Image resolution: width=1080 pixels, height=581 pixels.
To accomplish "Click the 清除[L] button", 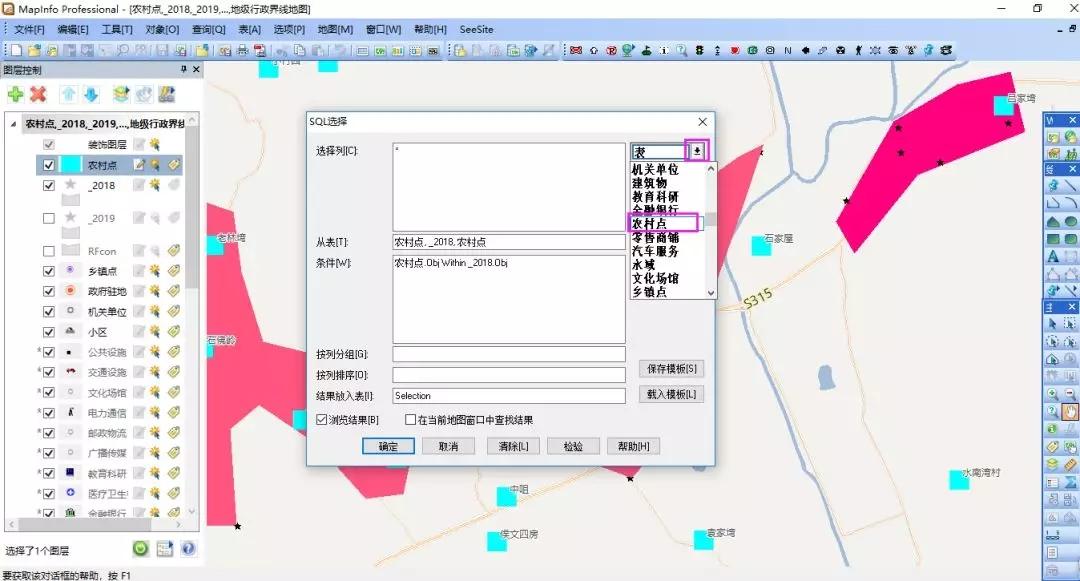I will point(513,446).
